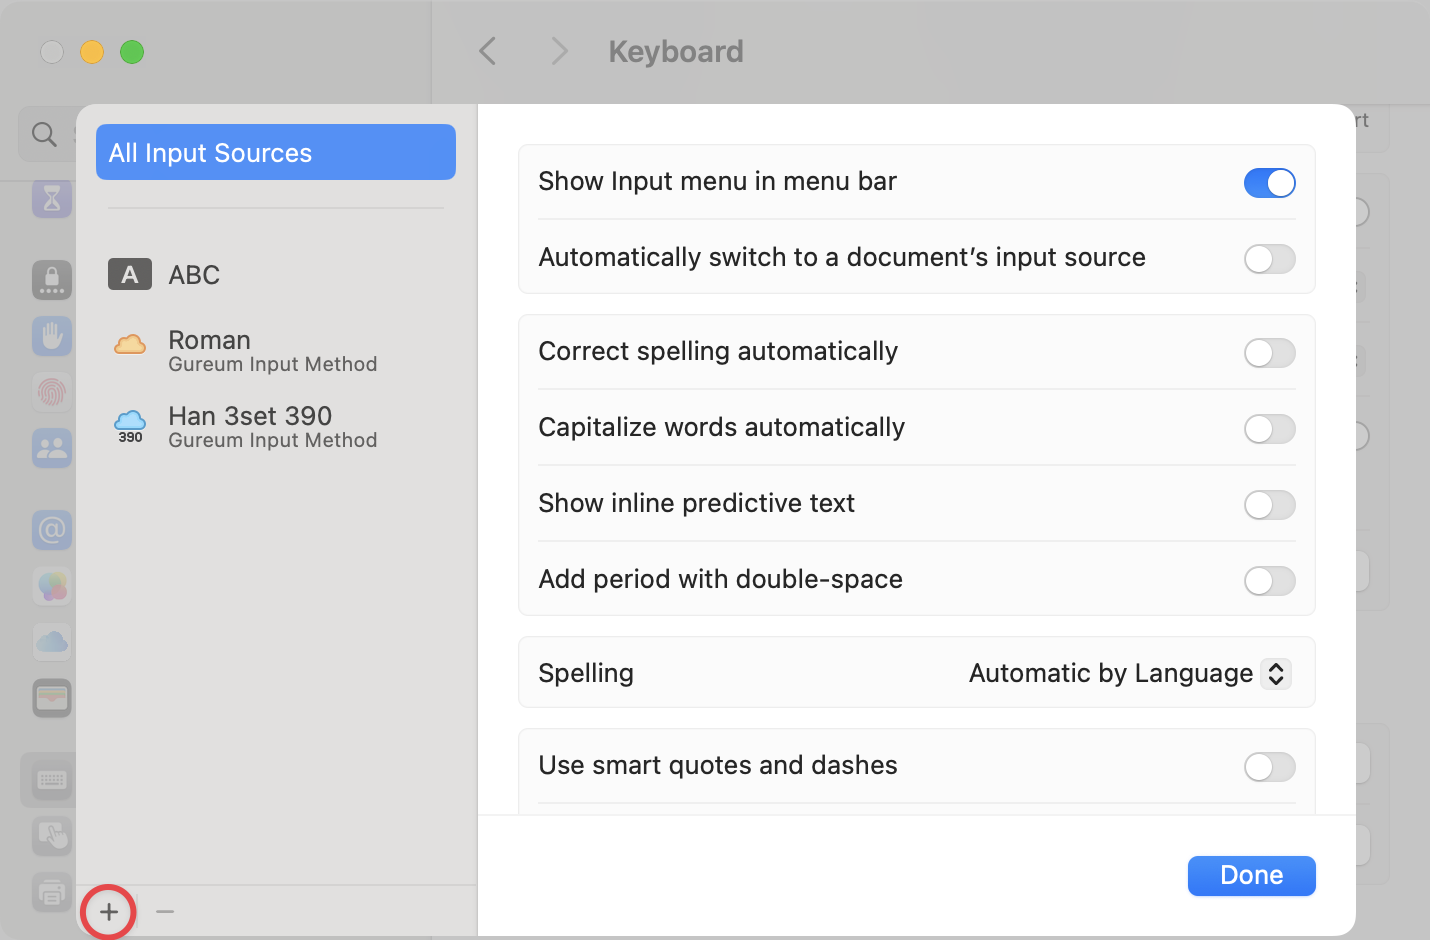
Task: Open the iCloud cloud icon in sidebar
Action: tap(51, 642)
